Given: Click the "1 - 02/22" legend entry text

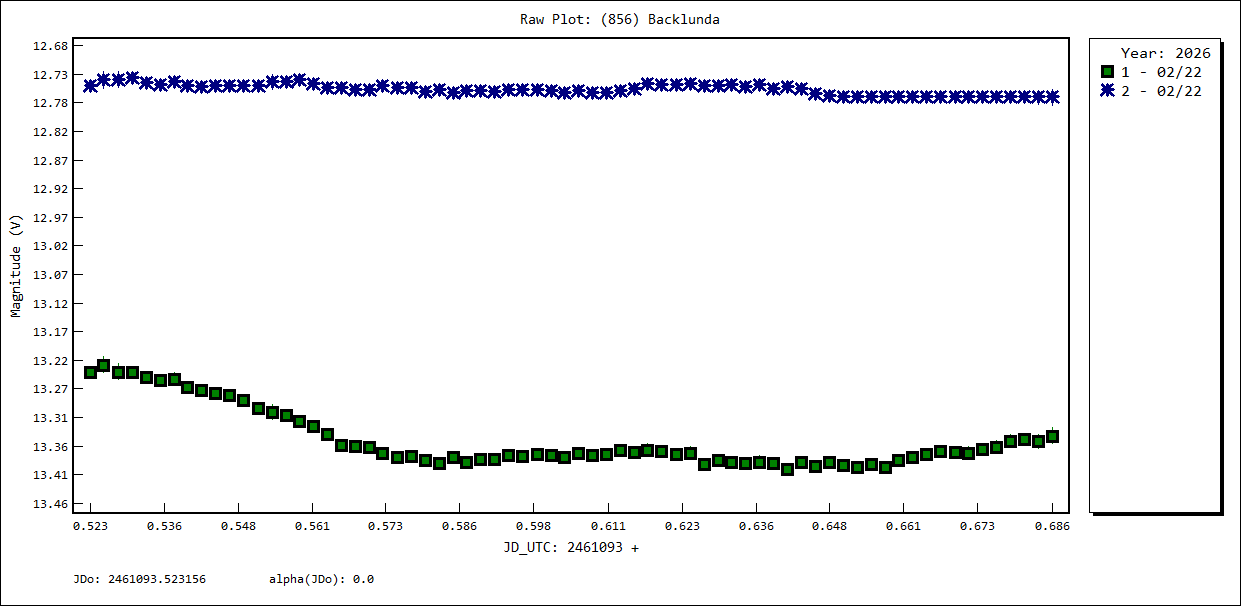Looking at the screenshot, I should pyautogui.click(x=1160, y=72).
